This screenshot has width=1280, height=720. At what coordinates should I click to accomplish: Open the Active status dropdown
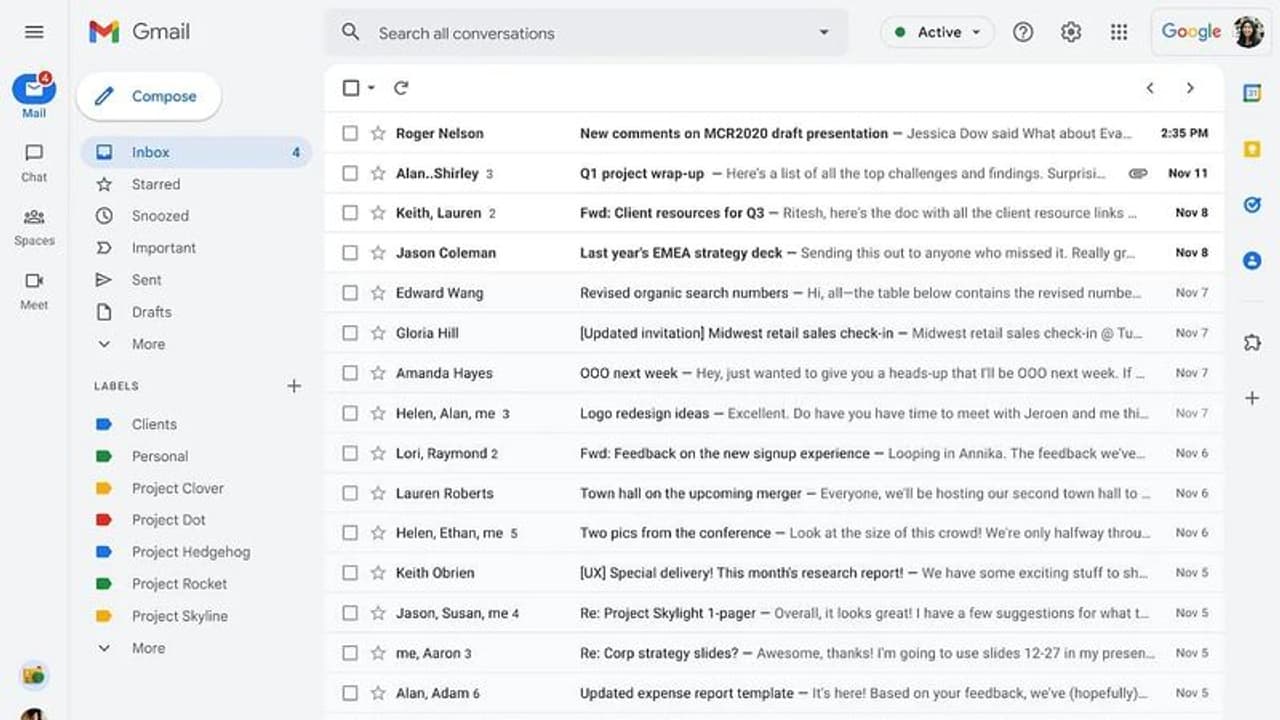(x=937, y=32)
